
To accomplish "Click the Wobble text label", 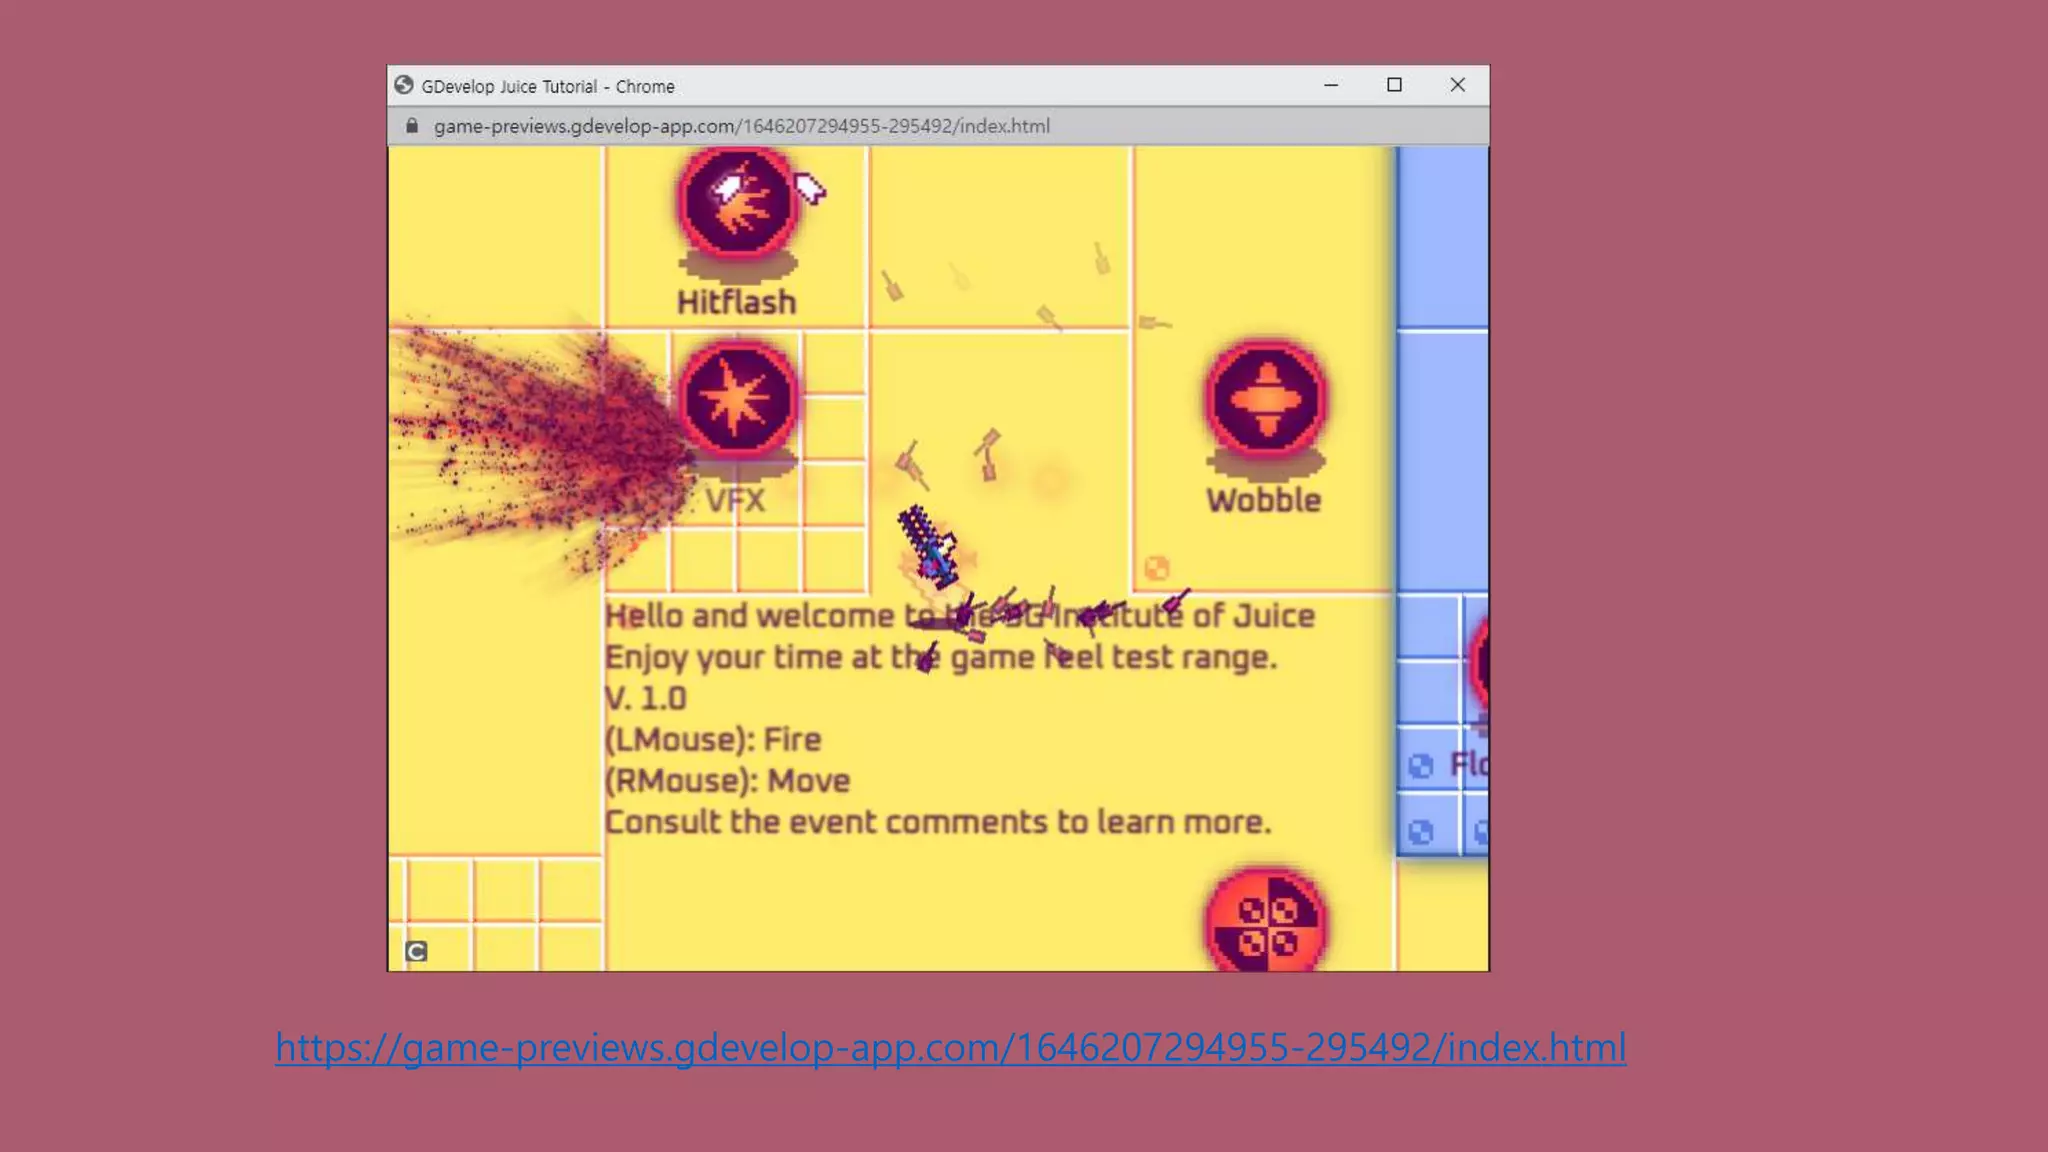I will tap(1263, 500).
